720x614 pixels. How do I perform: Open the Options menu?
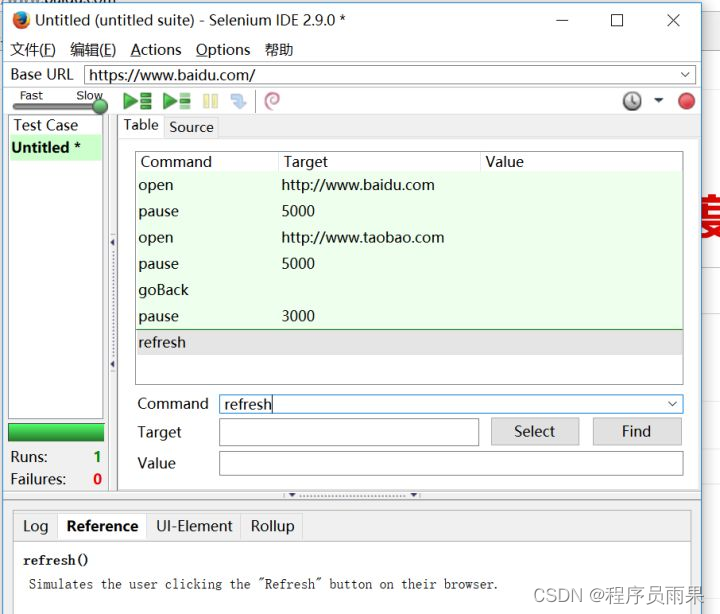(223, 50)
